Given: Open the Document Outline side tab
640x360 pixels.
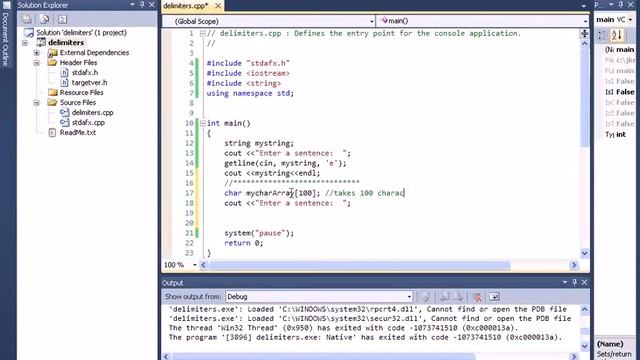Looking at the screenshot, I should tap(5, 39).
